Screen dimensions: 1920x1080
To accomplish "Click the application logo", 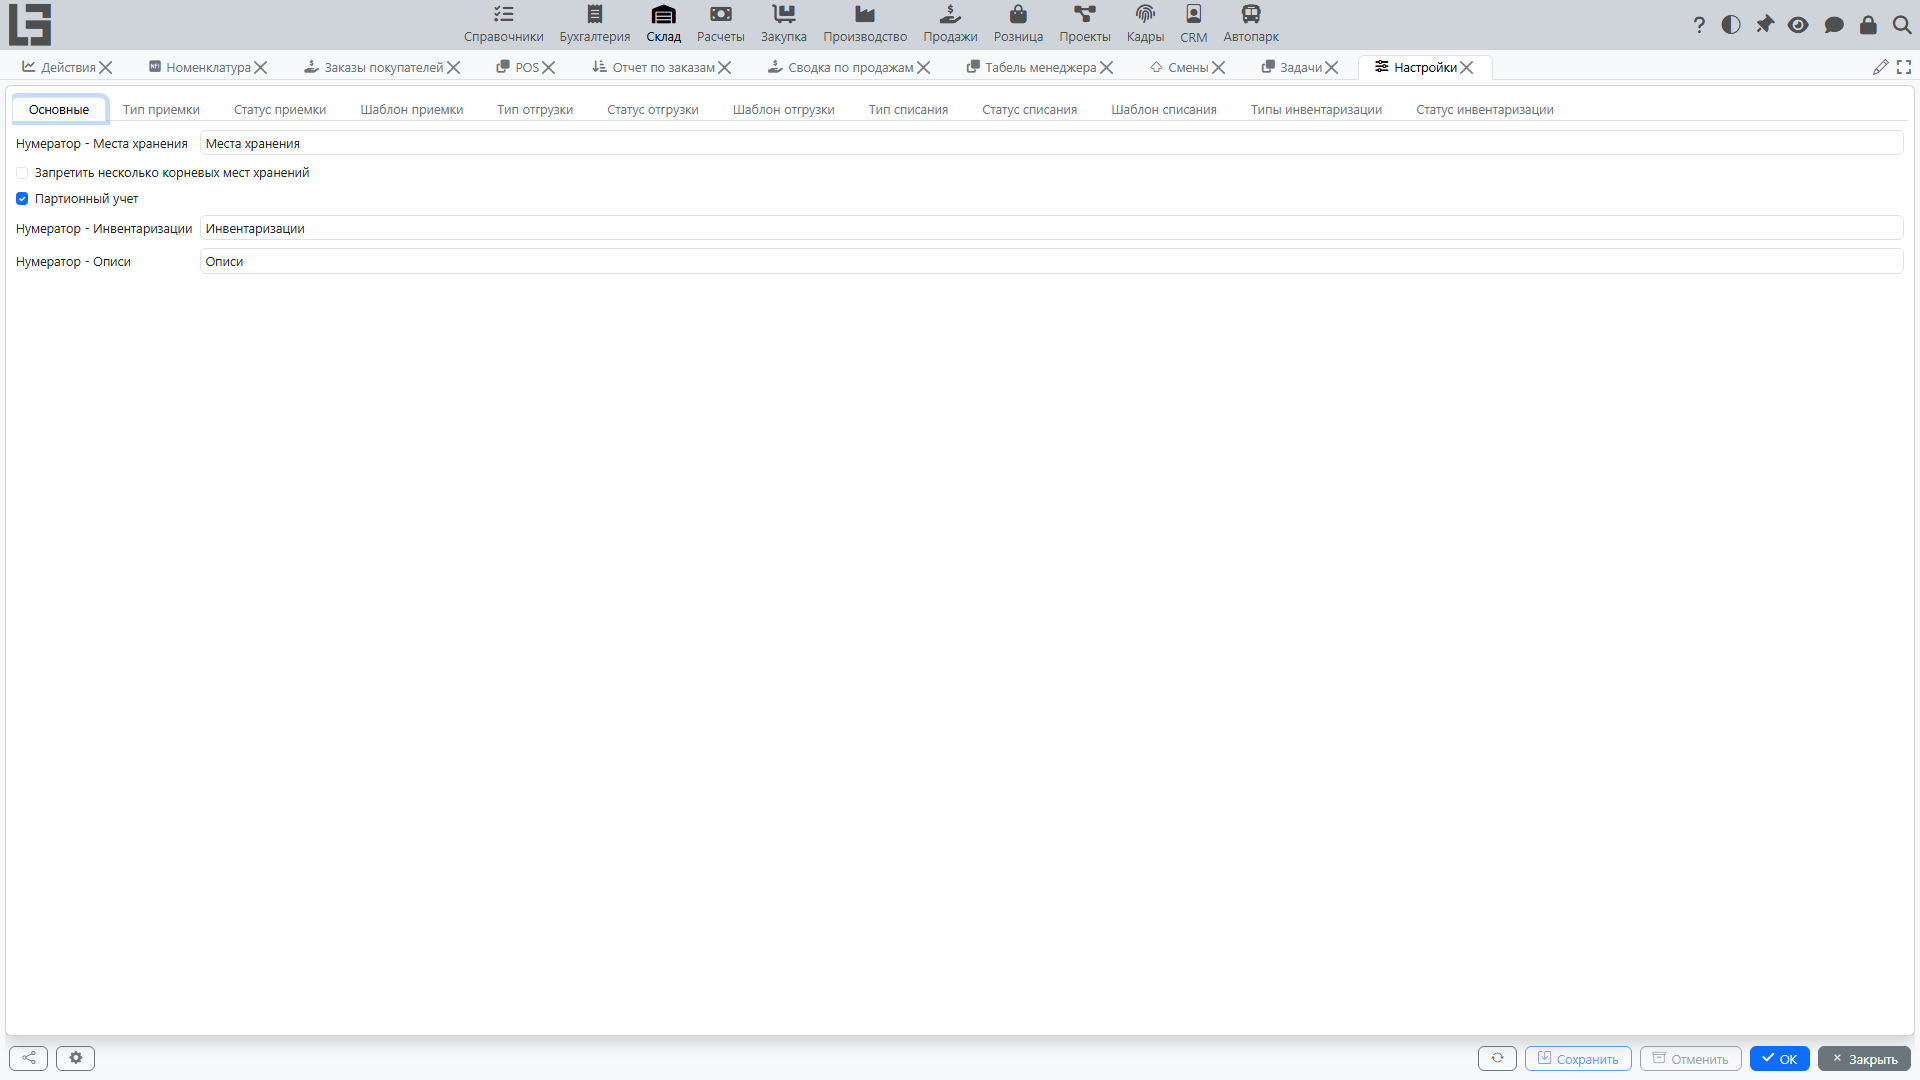I will click(30, 24).
